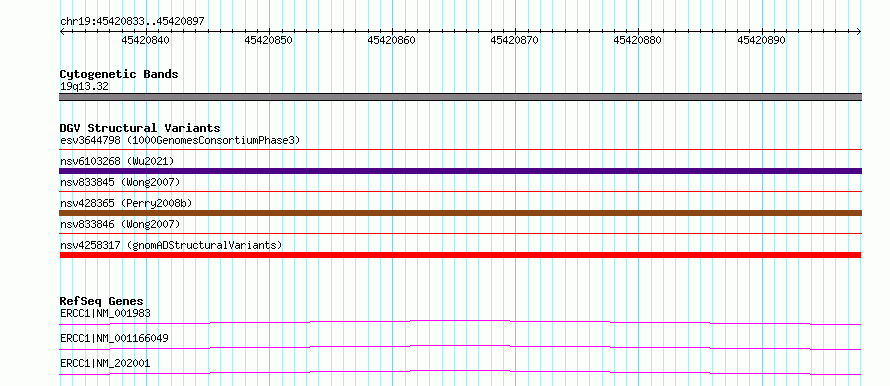This screenshot has width=890, height=386.
Task: Click ruler position 45420860
Action: (392, 40)
